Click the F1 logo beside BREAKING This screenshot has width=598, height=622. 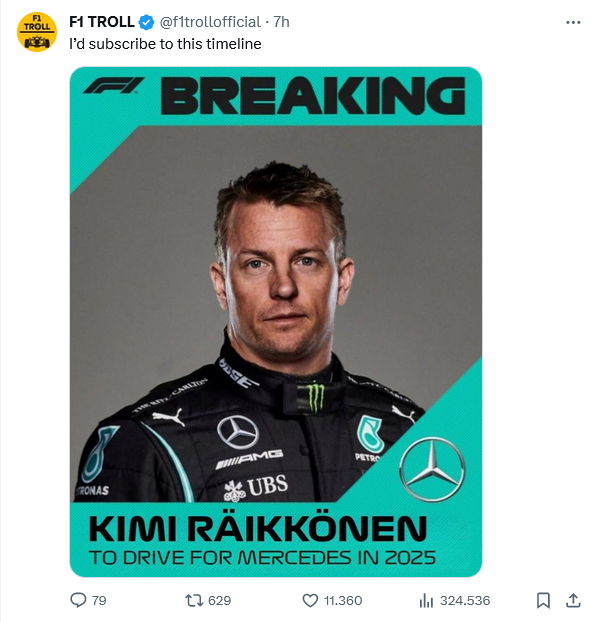[113, 85]
